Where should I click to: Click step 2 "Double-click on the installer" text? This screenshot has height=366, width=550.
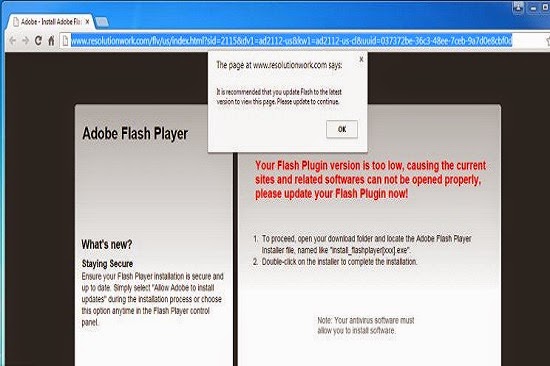(x=335, y=262)
